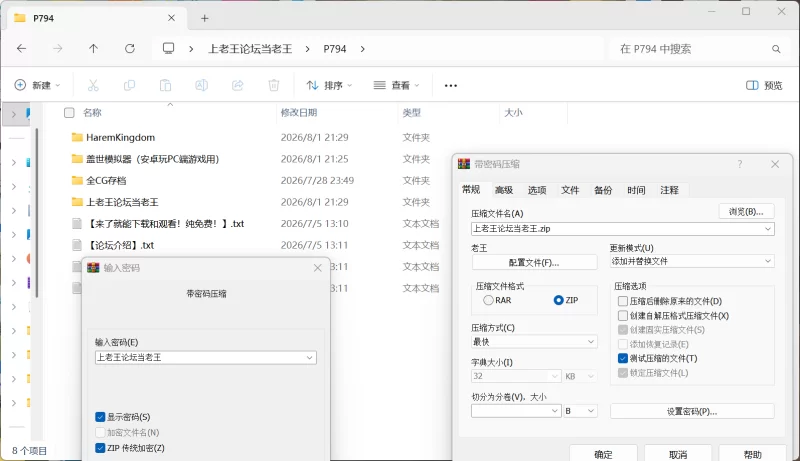Switch to the 时间 tab
800x461 pixels.
[636, 190]
